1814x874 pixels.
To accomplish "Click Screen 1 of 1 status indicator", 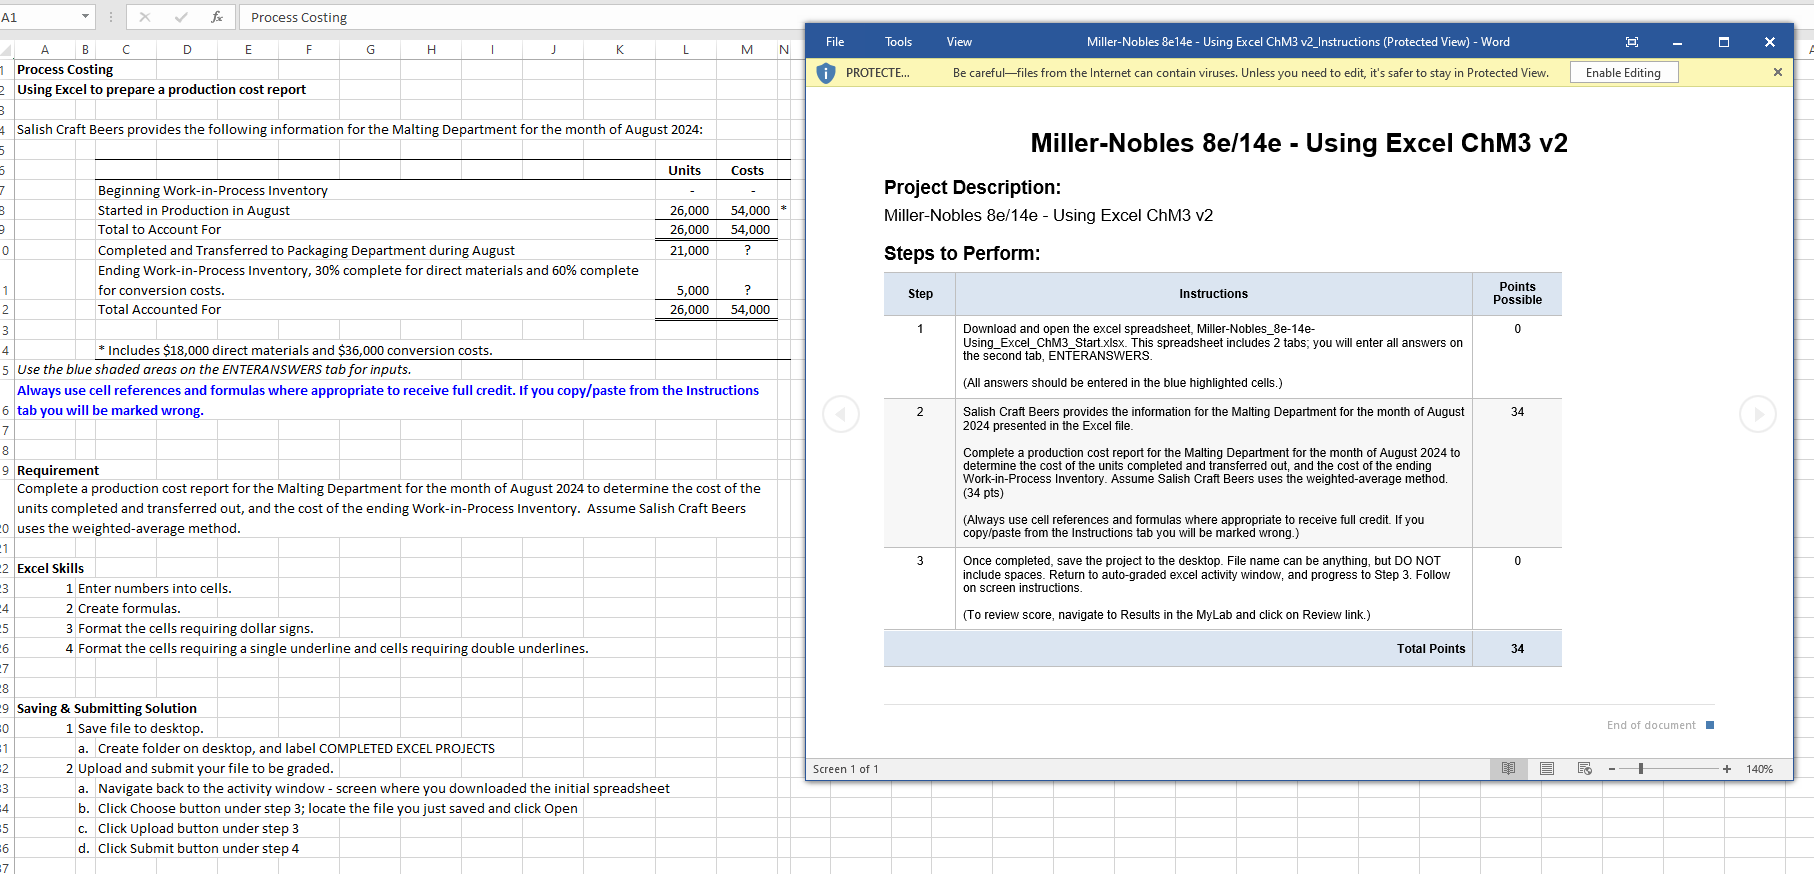I will click(x=845, y=769).
